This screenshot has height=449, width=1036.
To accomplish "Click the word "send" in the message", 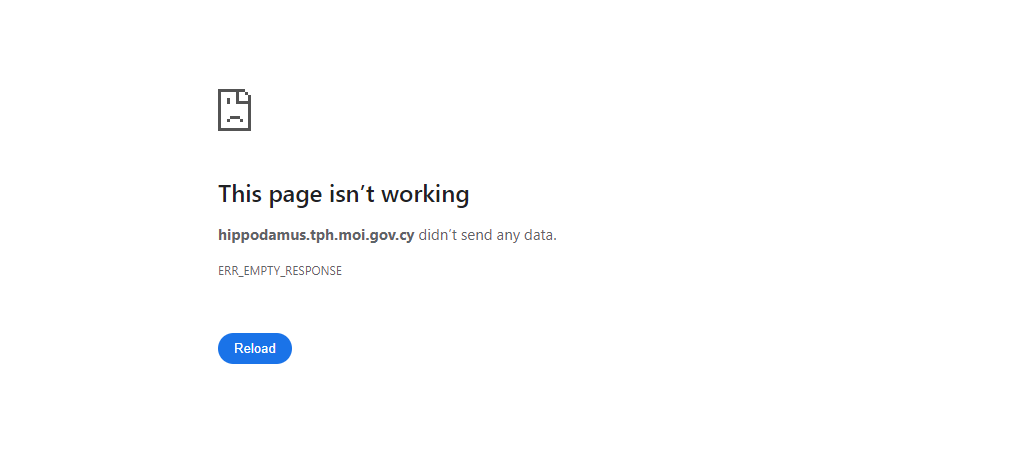I will point(476,235).
